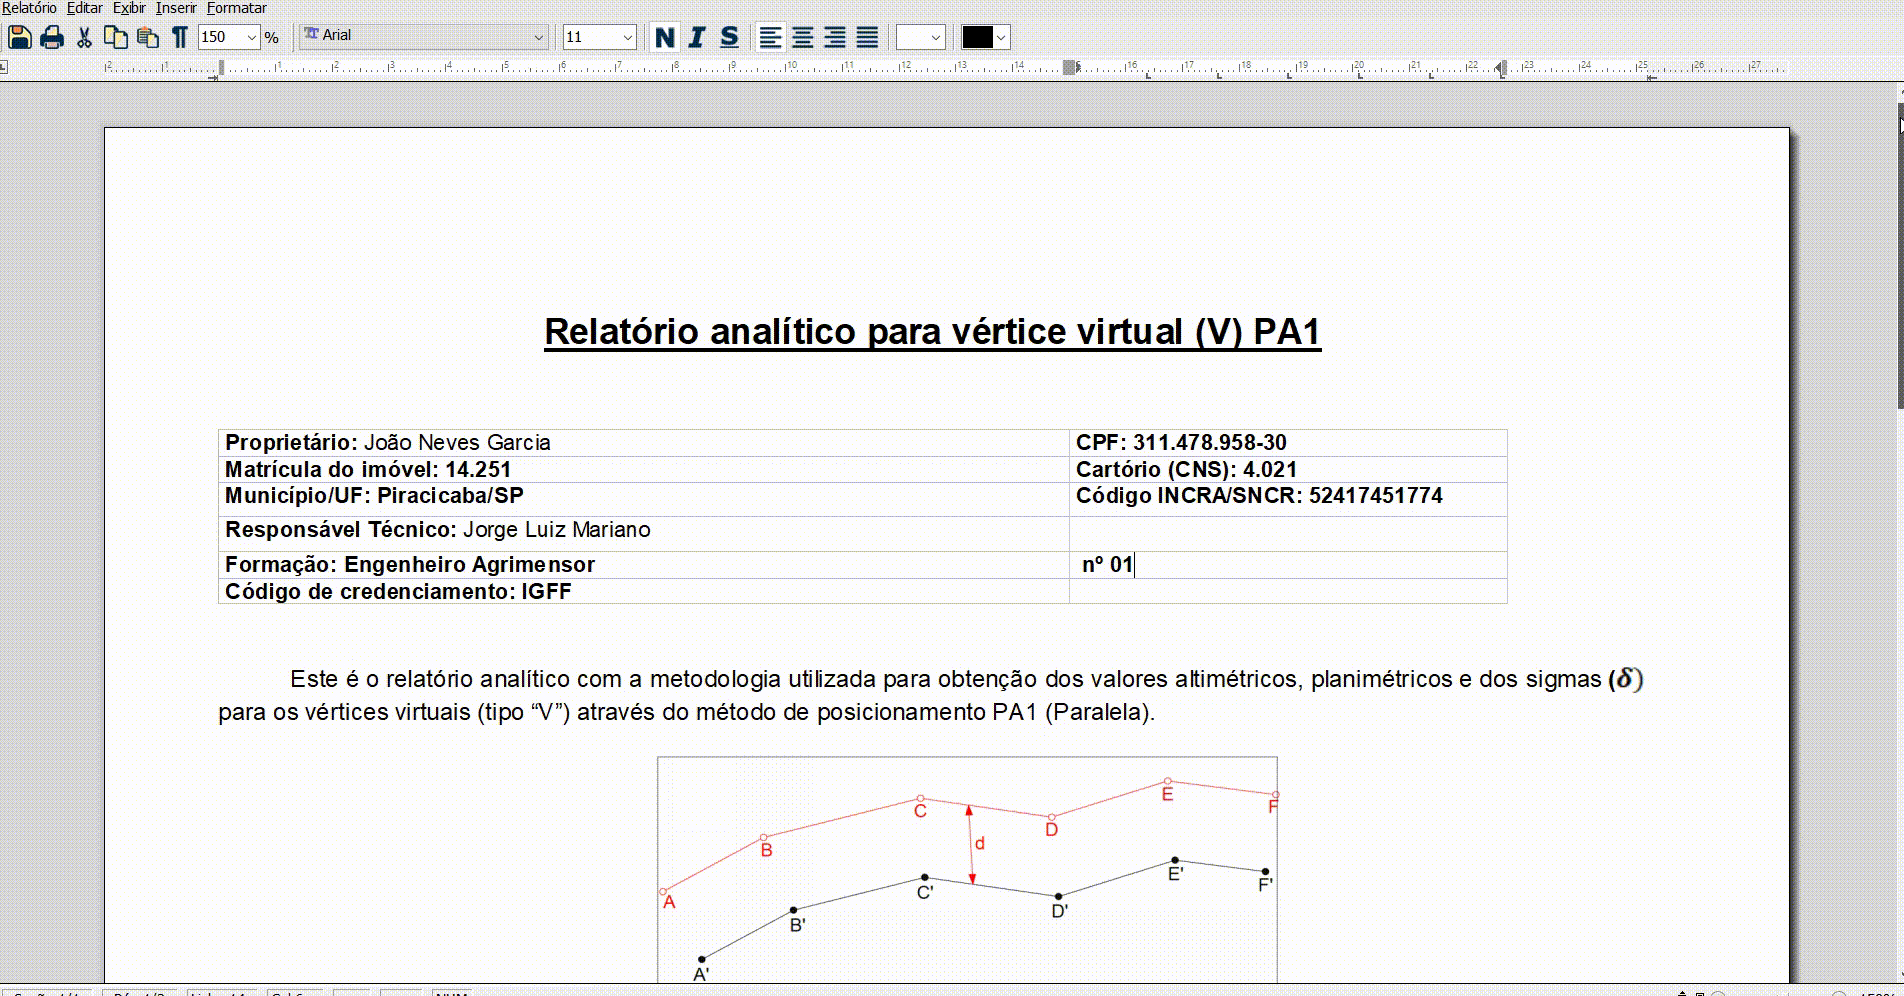Viewport: 1904px width, 996px height.
Task: Save the document using the disk icon
Action: coord(20,38)
